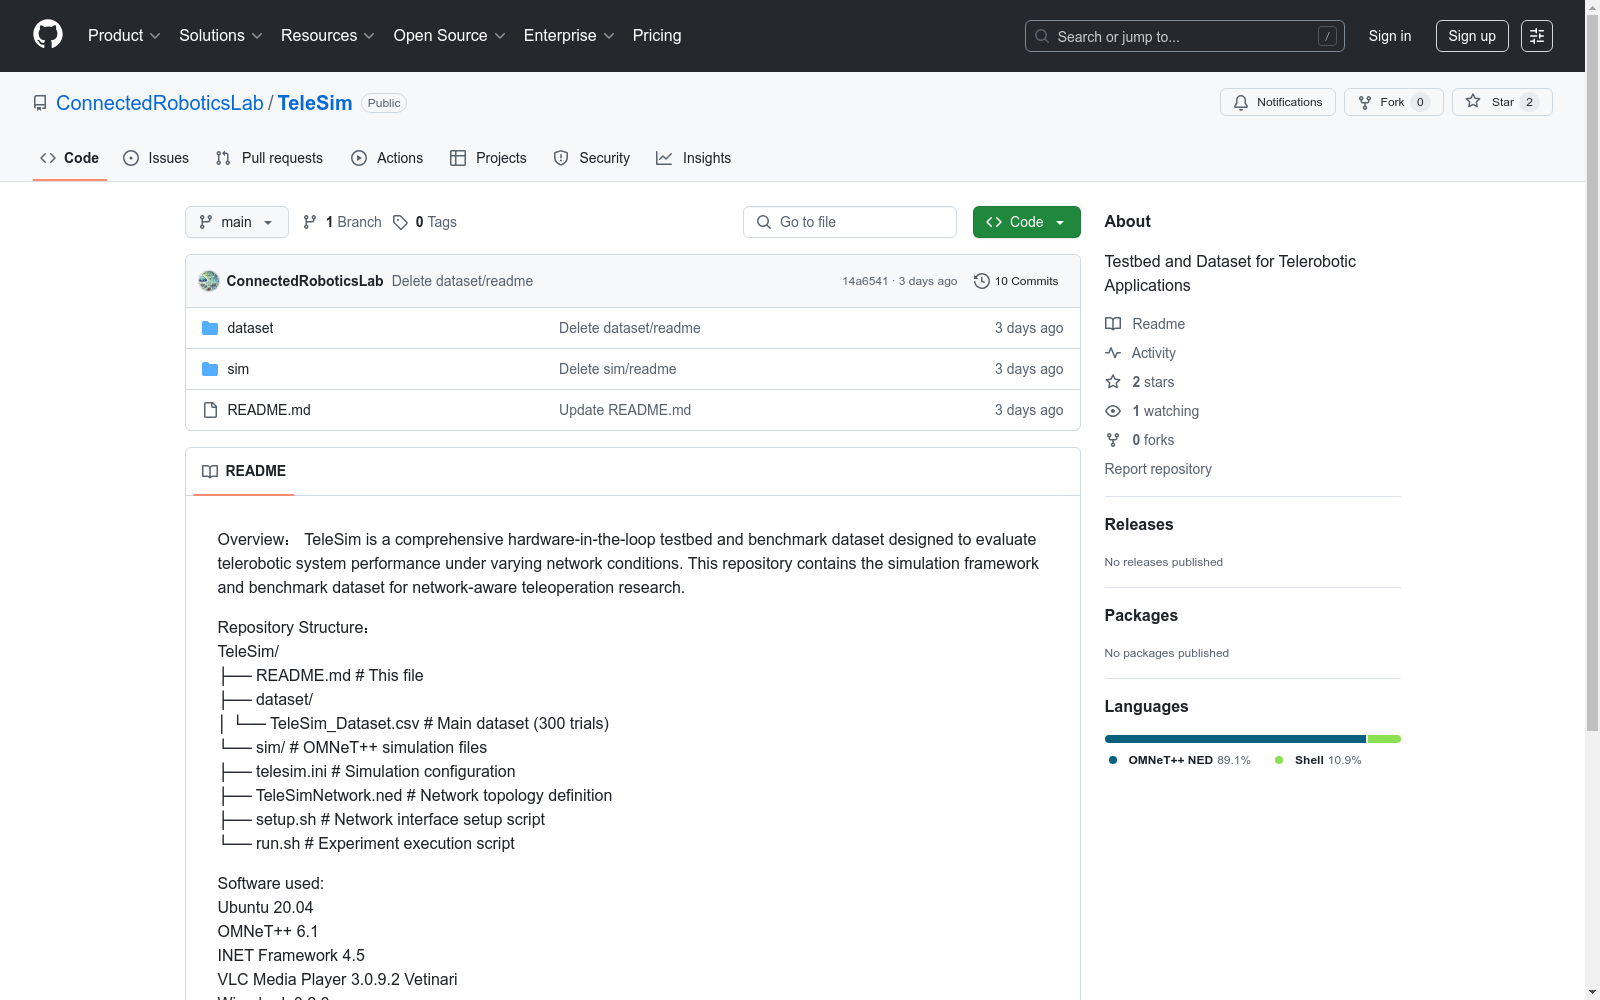Click the commit history clock icon
Screen dimensions: 1600x1000
coord(982,281)
